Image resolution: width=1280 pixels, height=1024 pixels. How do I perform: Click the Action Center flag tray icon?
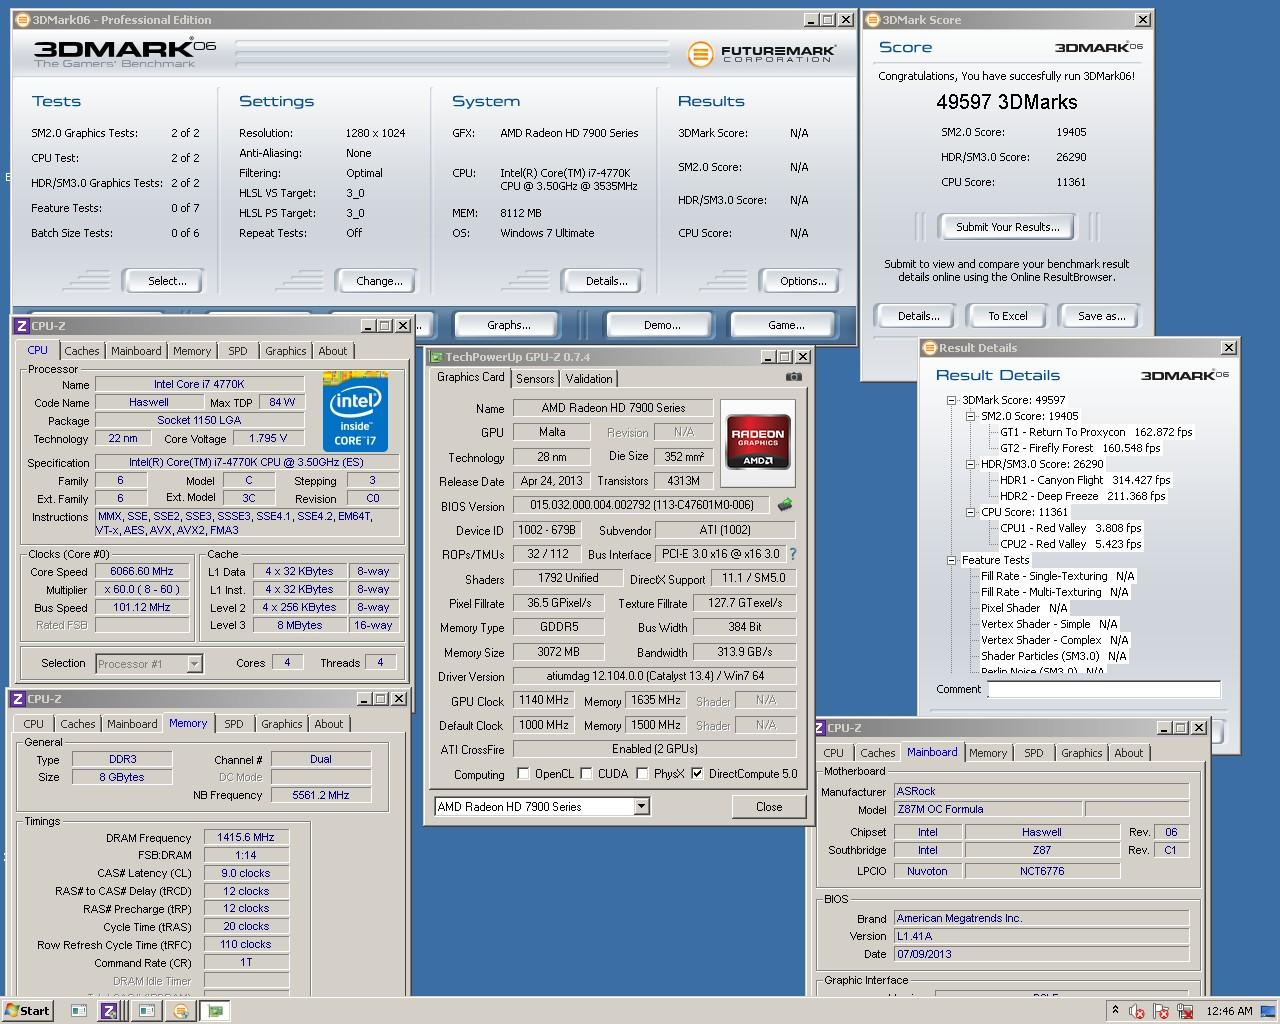(1161, 1011)
